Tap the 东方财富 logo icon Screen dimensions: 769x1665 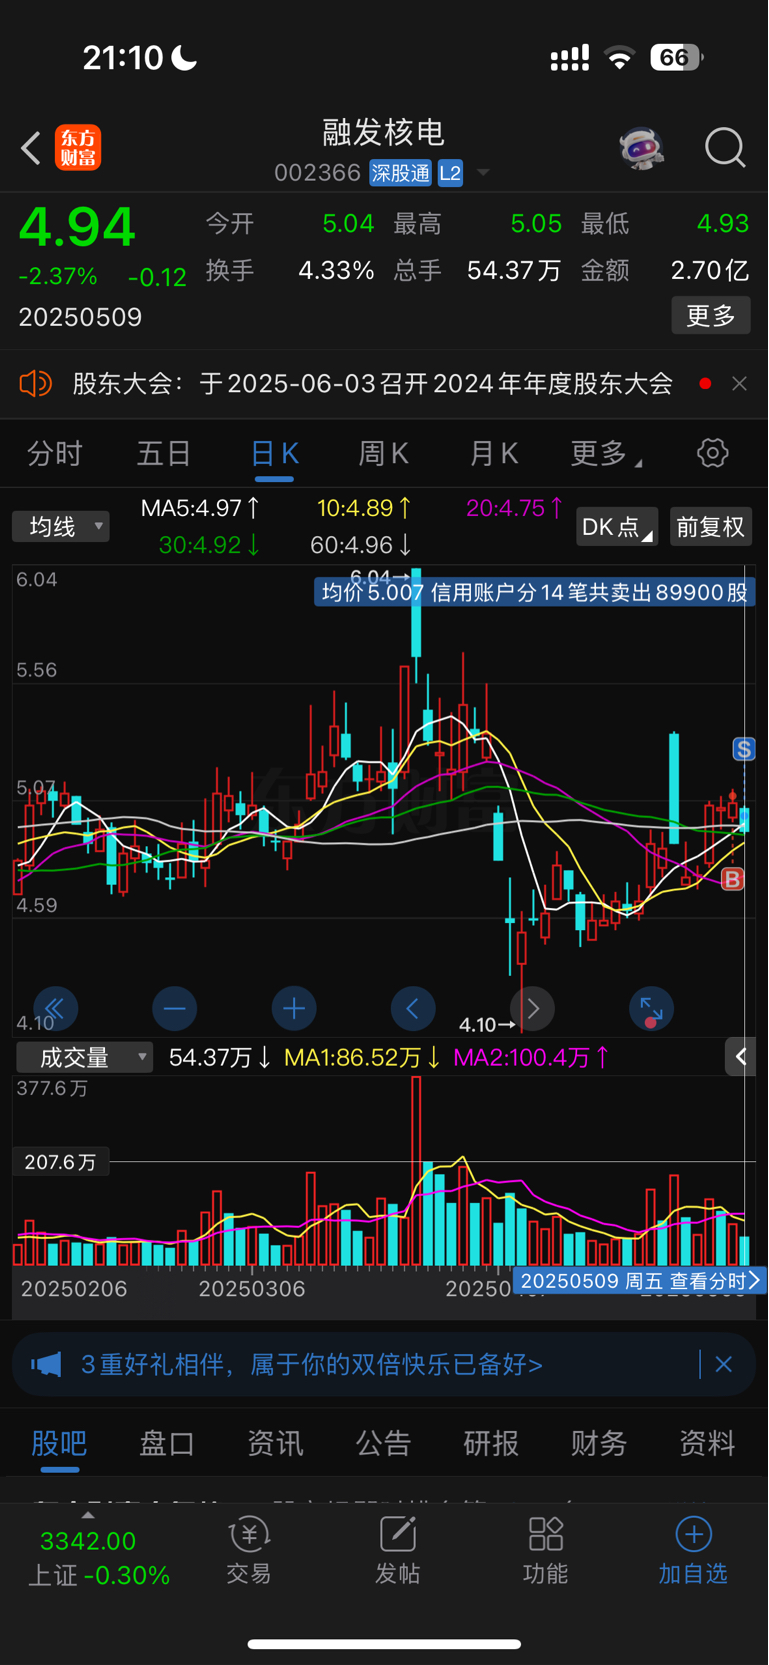click(78, 148)
